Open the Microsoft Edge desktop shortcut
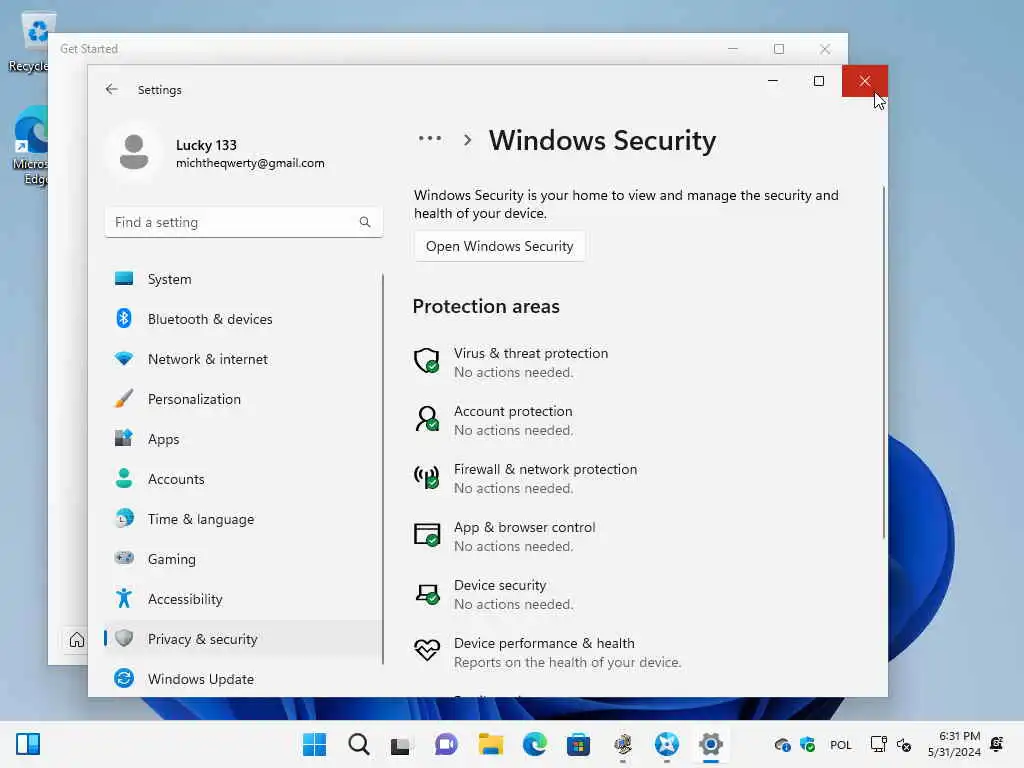 [31, 146]
